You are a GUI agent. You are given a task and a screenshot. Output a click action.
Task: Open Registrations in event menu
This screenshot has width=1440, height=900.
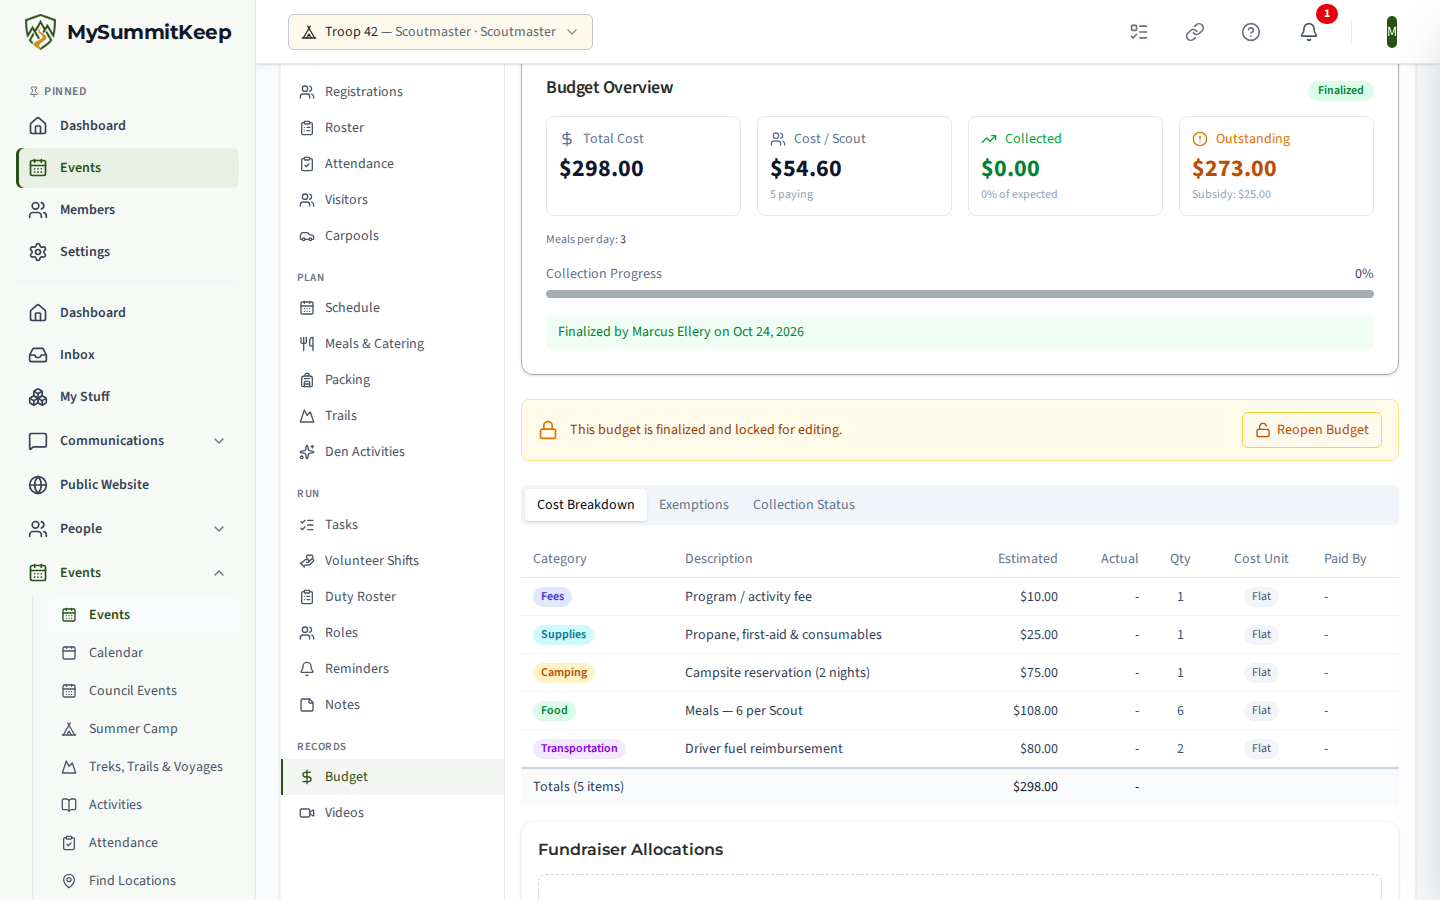tap(392, 92)
